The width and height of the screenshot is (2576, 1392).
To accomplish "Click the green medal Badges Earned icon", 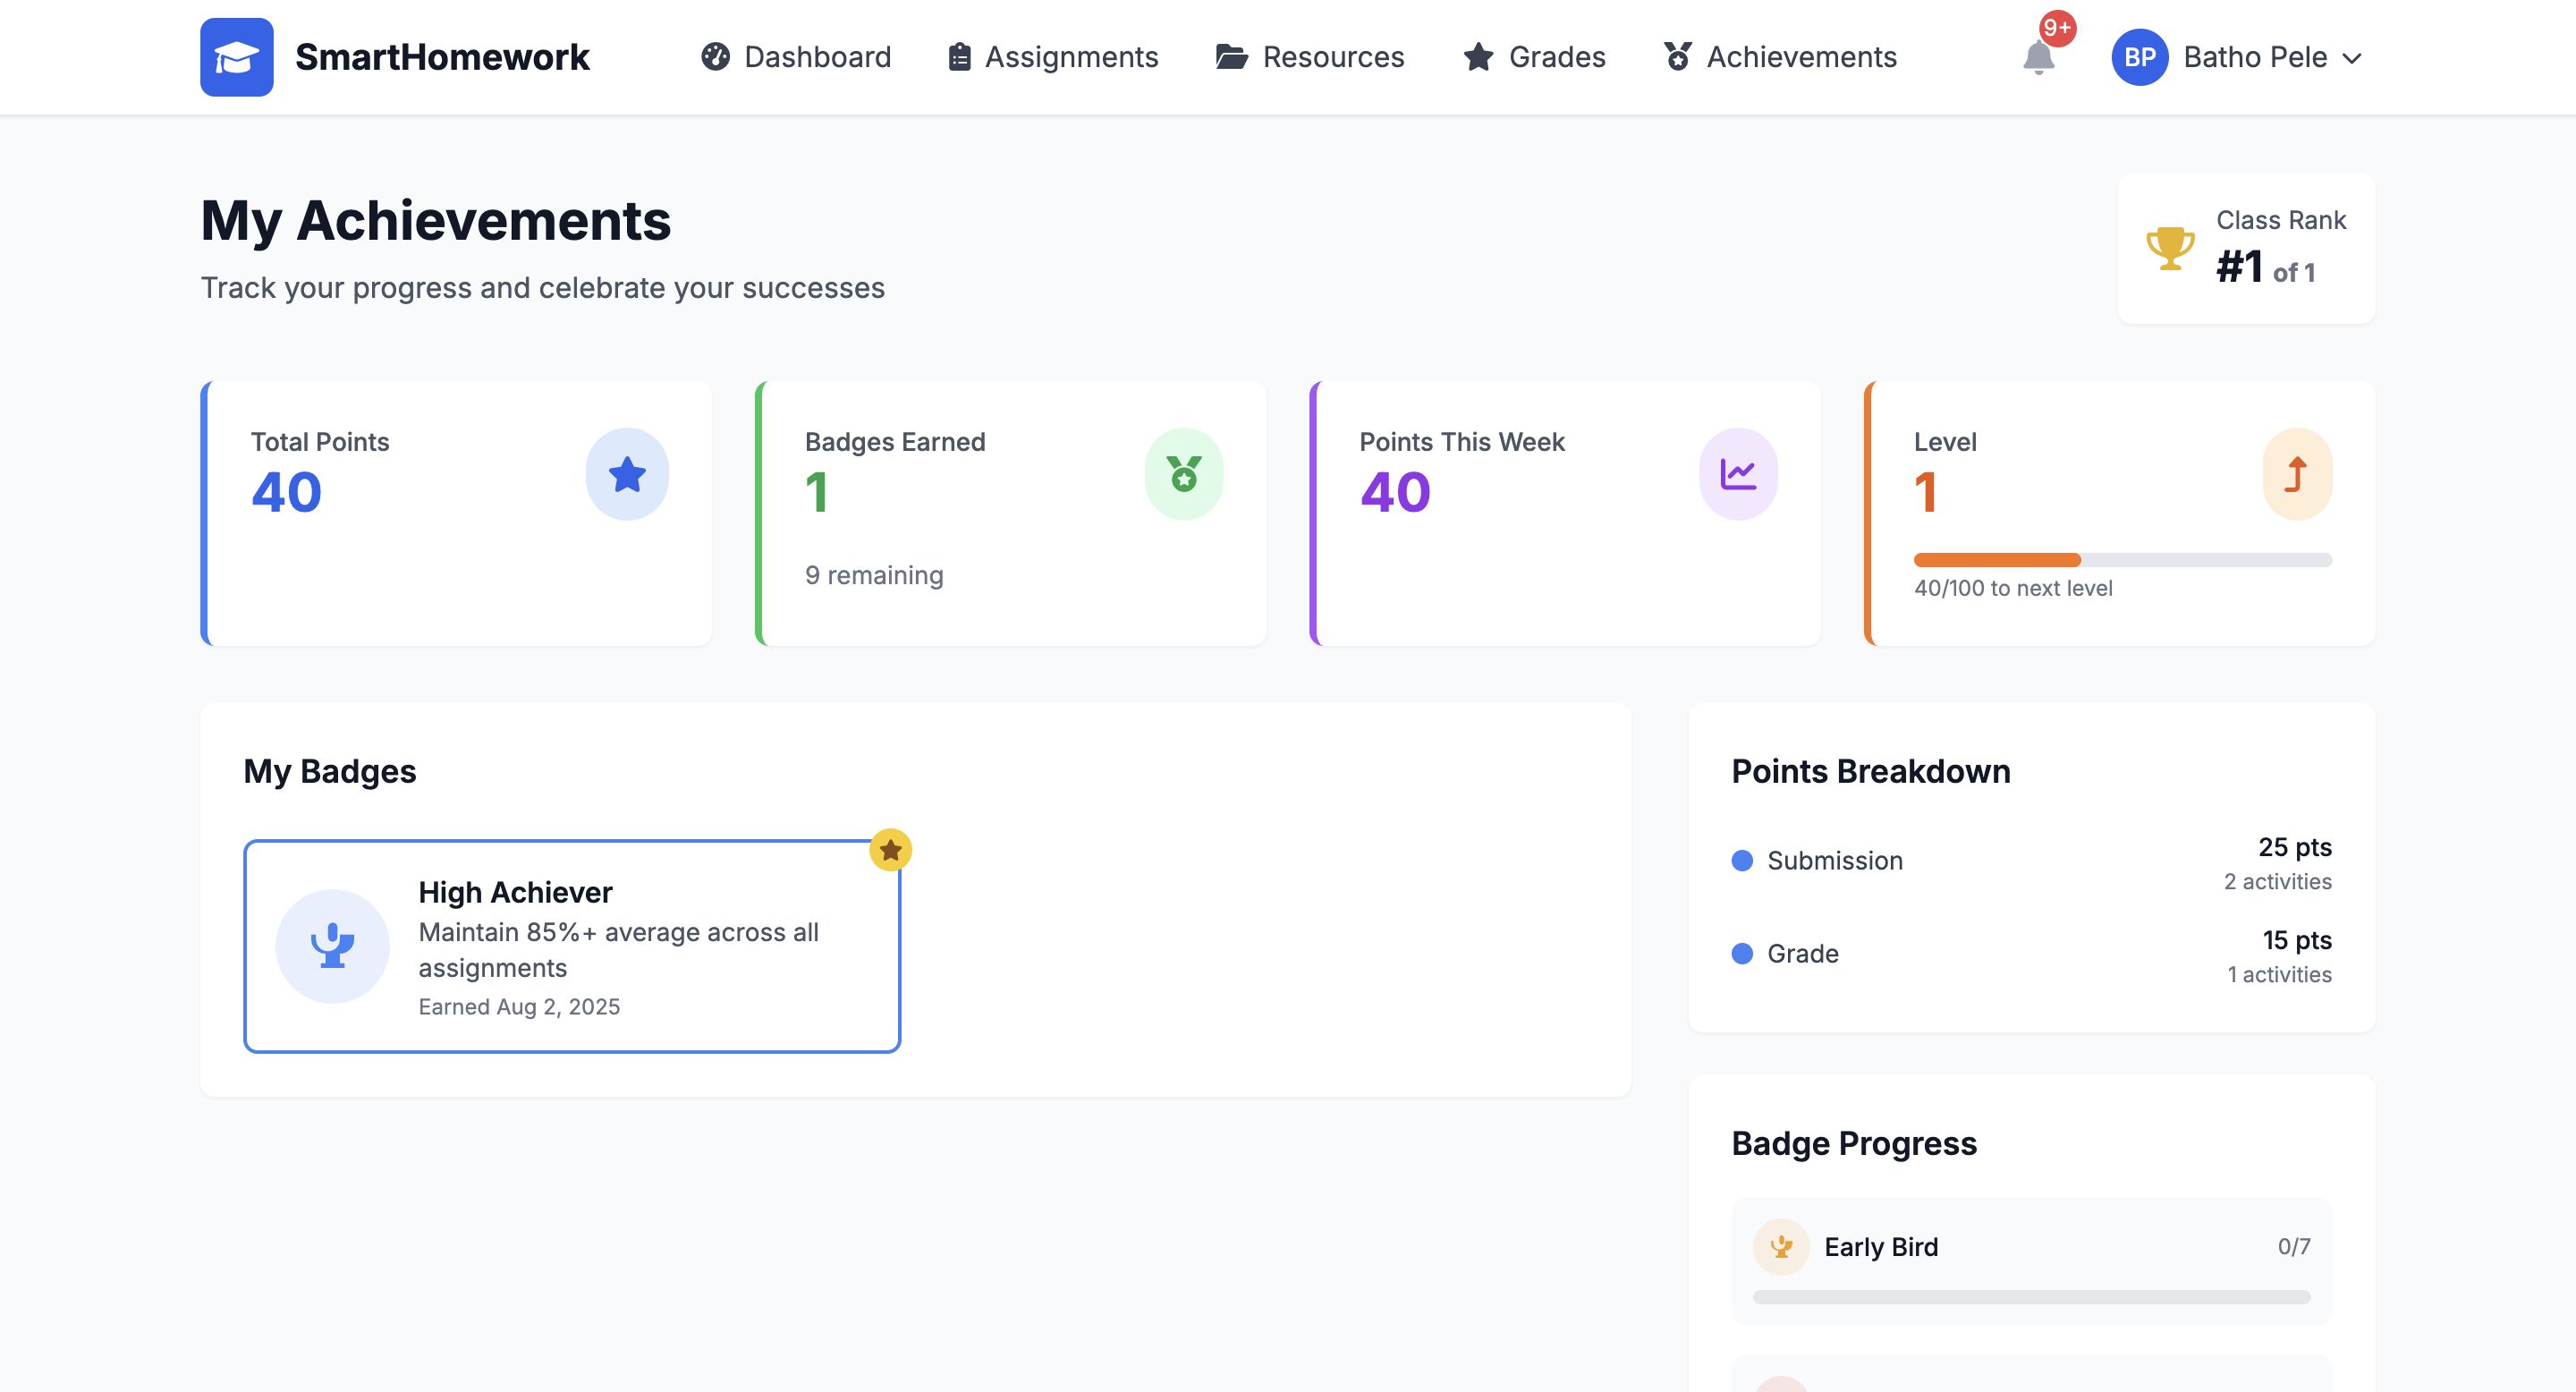I will click(x=1183, y=474).
